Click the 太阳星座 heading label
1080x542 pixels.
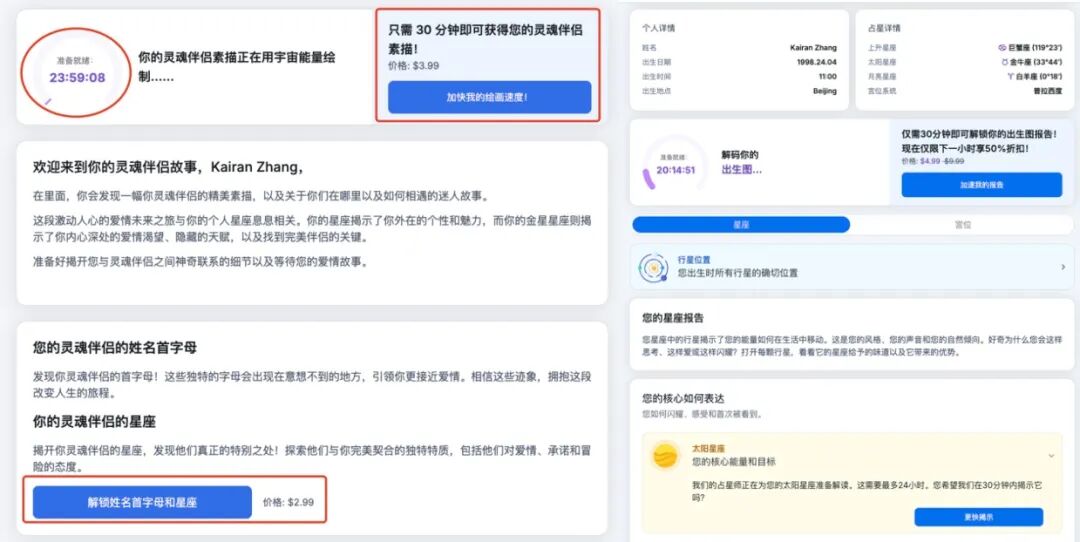coord(707,449)
